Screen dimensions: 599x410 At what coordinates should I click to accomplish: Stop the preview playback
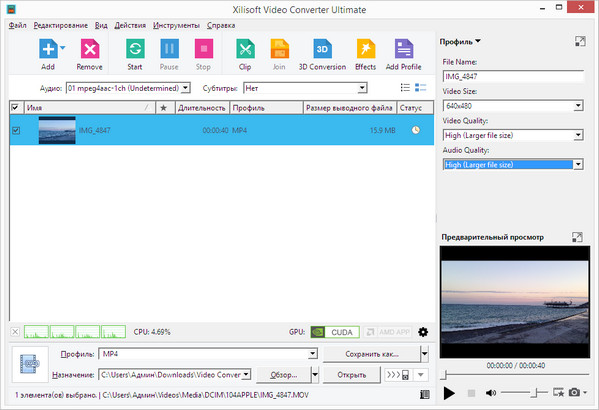471,393
